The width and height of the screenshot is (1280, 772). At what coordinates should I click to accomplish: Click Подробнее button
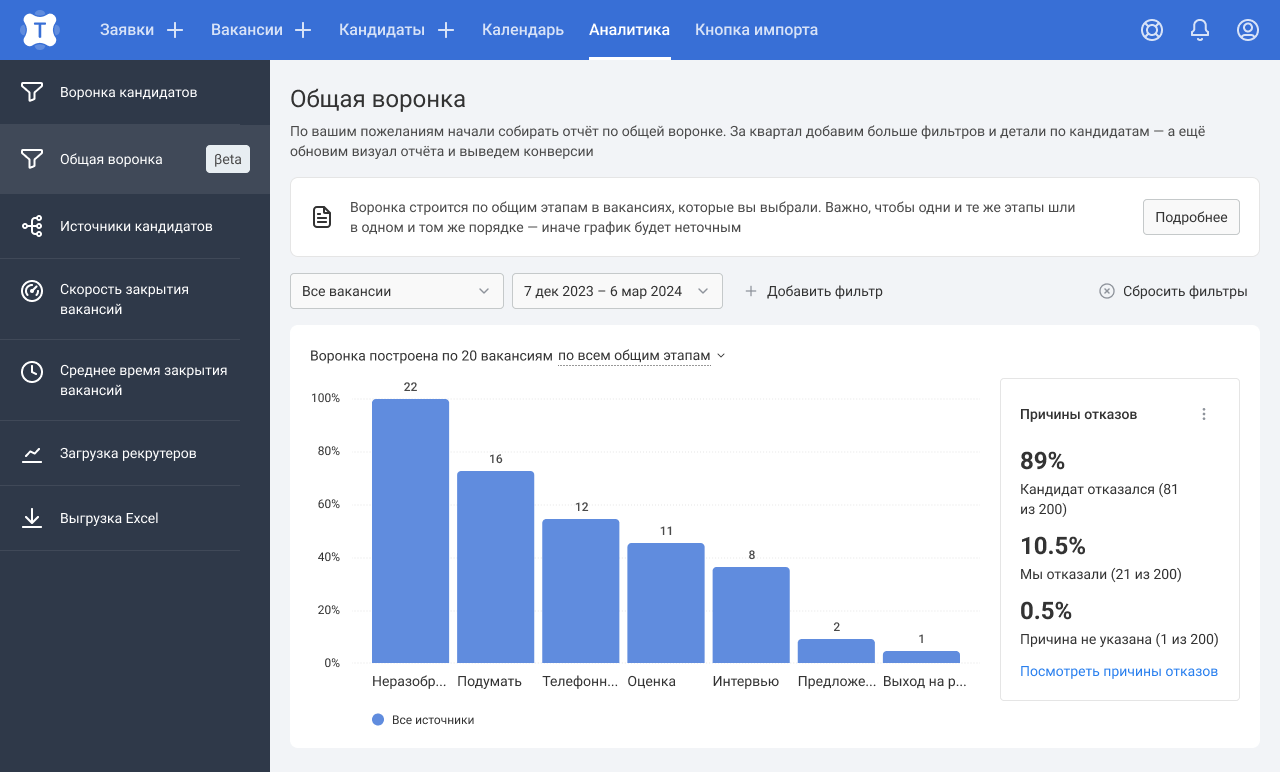pyautogui.click(x=1191, y=217)
